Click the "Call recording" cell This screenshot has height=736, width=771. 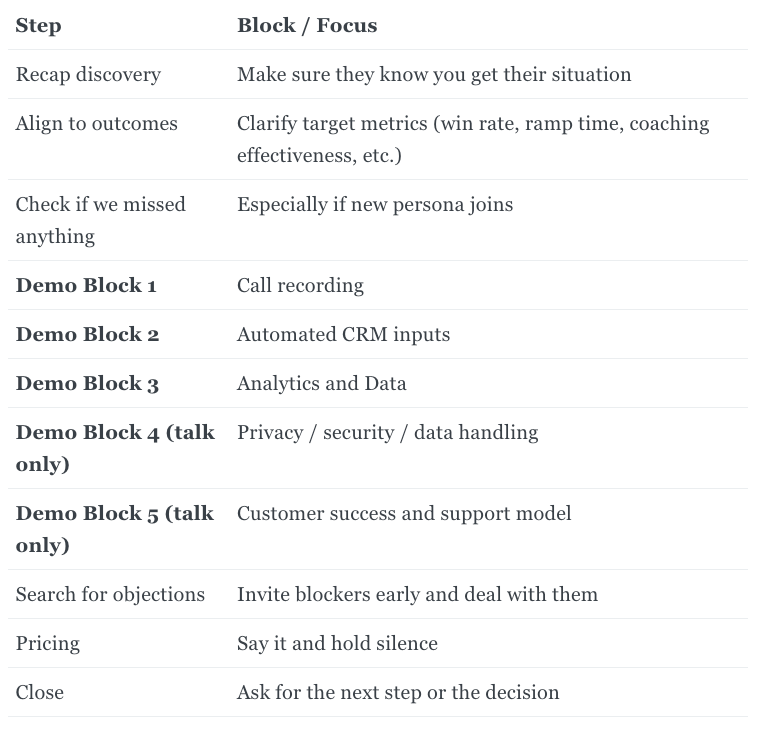[x=300, y=286]
